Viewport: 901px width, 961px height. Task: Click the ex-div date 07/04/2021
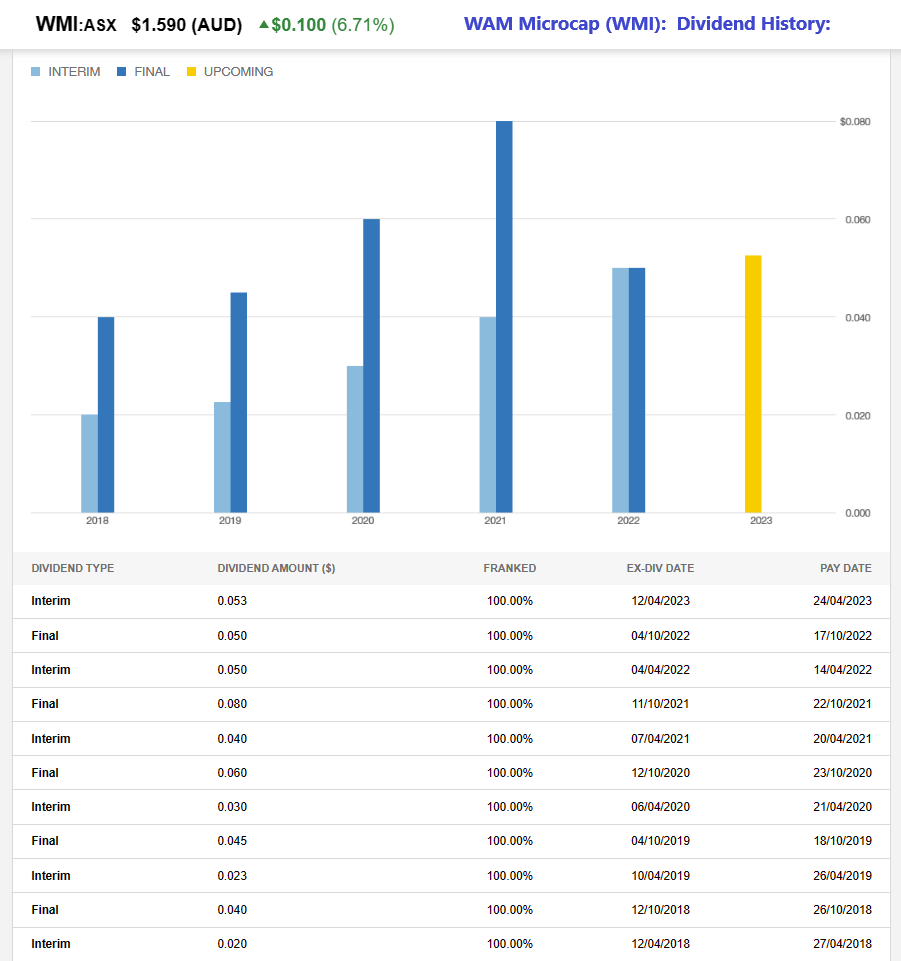coord(661,739)
